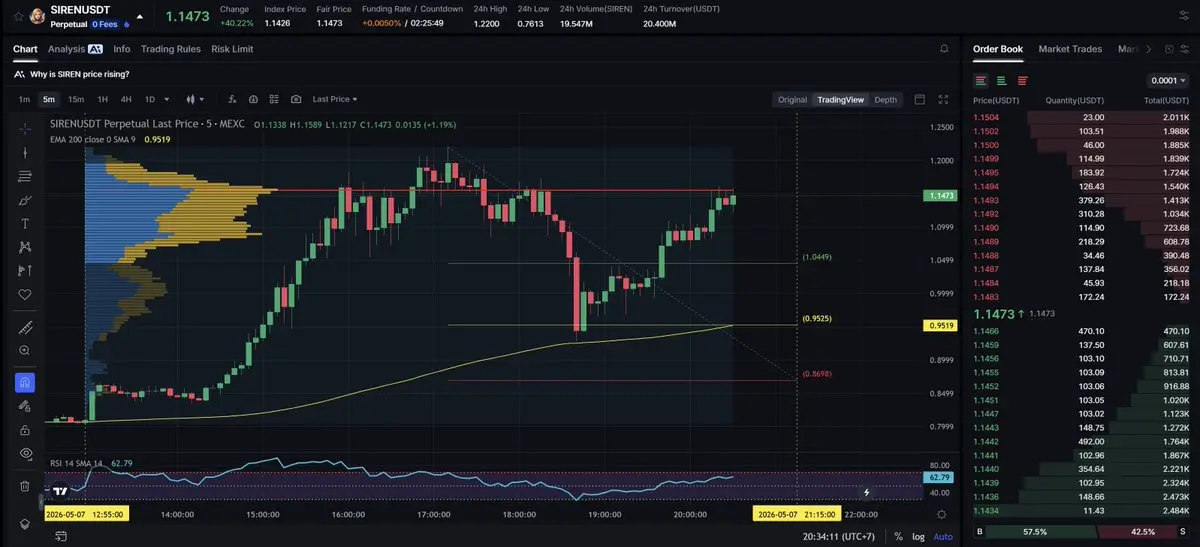
Task: Show sell orders only view
Action: [1022, 80]
